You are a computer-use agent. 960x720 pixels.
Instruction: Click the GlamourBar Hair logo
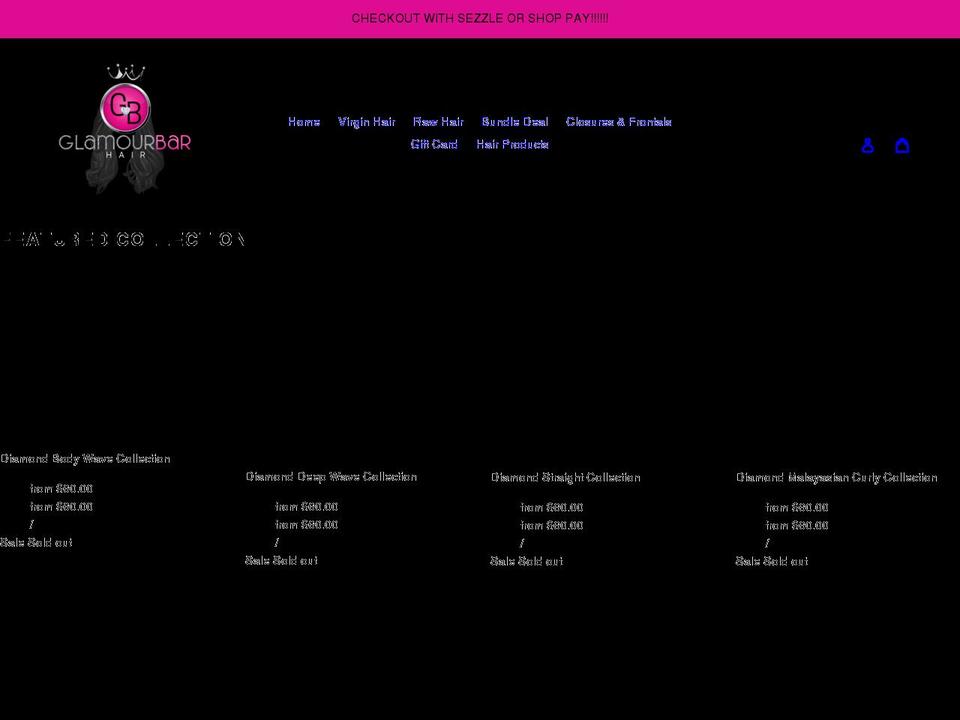pos(125,129)
